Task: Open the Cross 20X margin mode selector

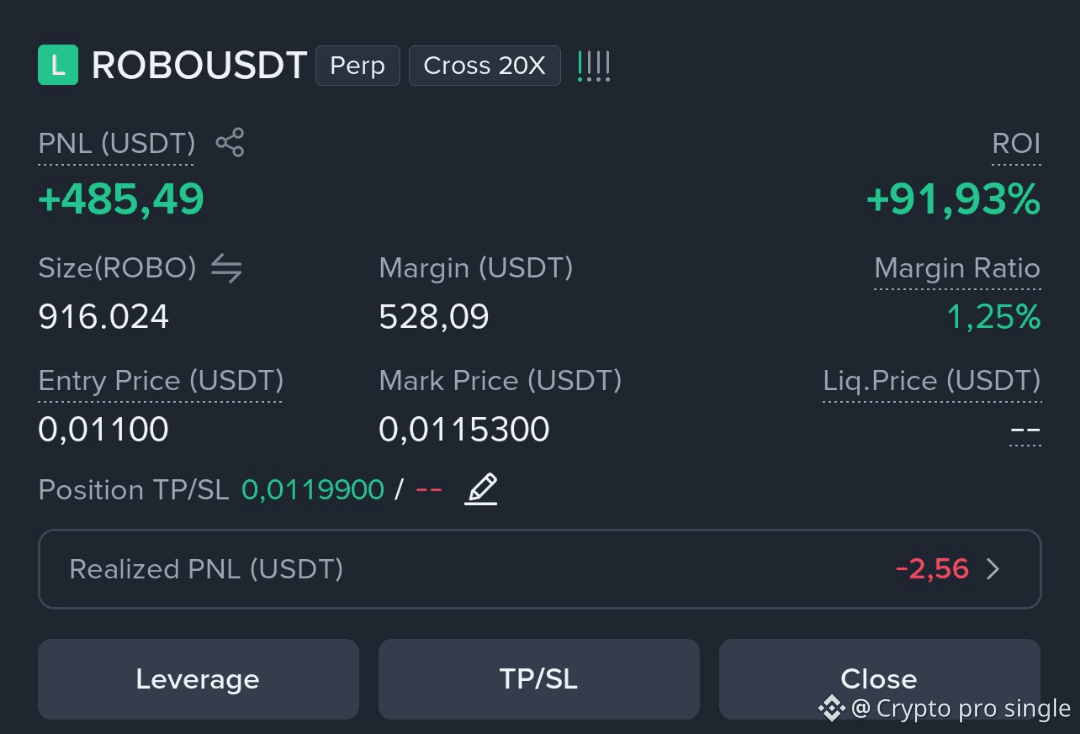Action: pyautogui.click(x=484, y=65)
